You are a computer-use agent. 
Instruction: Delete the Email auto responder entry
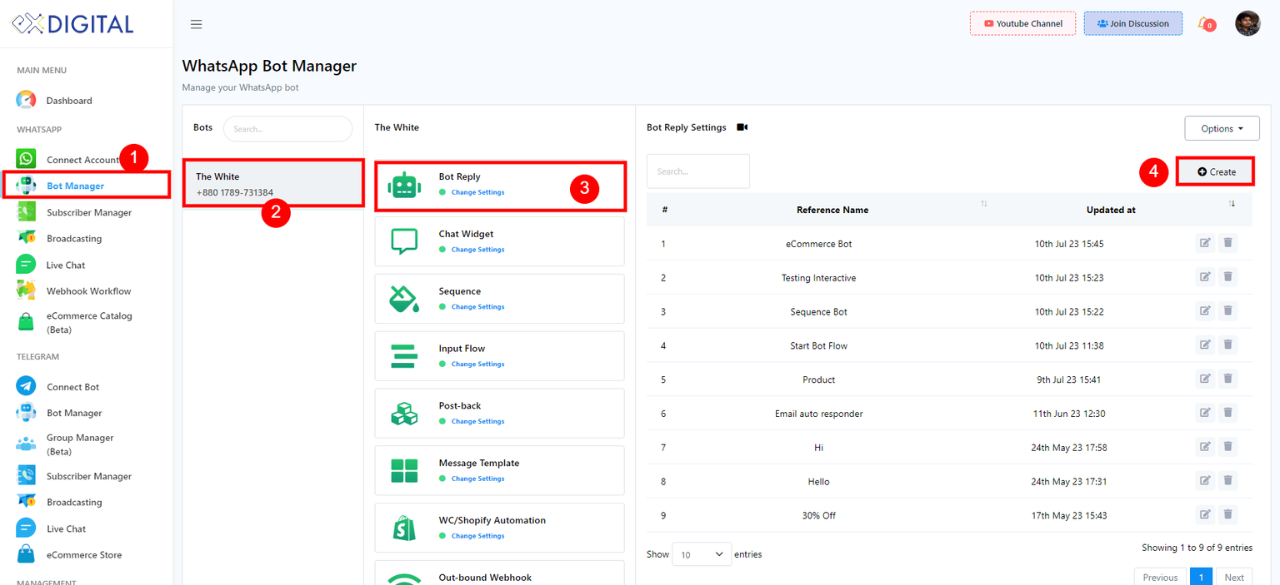click(x=1228, y=413)
